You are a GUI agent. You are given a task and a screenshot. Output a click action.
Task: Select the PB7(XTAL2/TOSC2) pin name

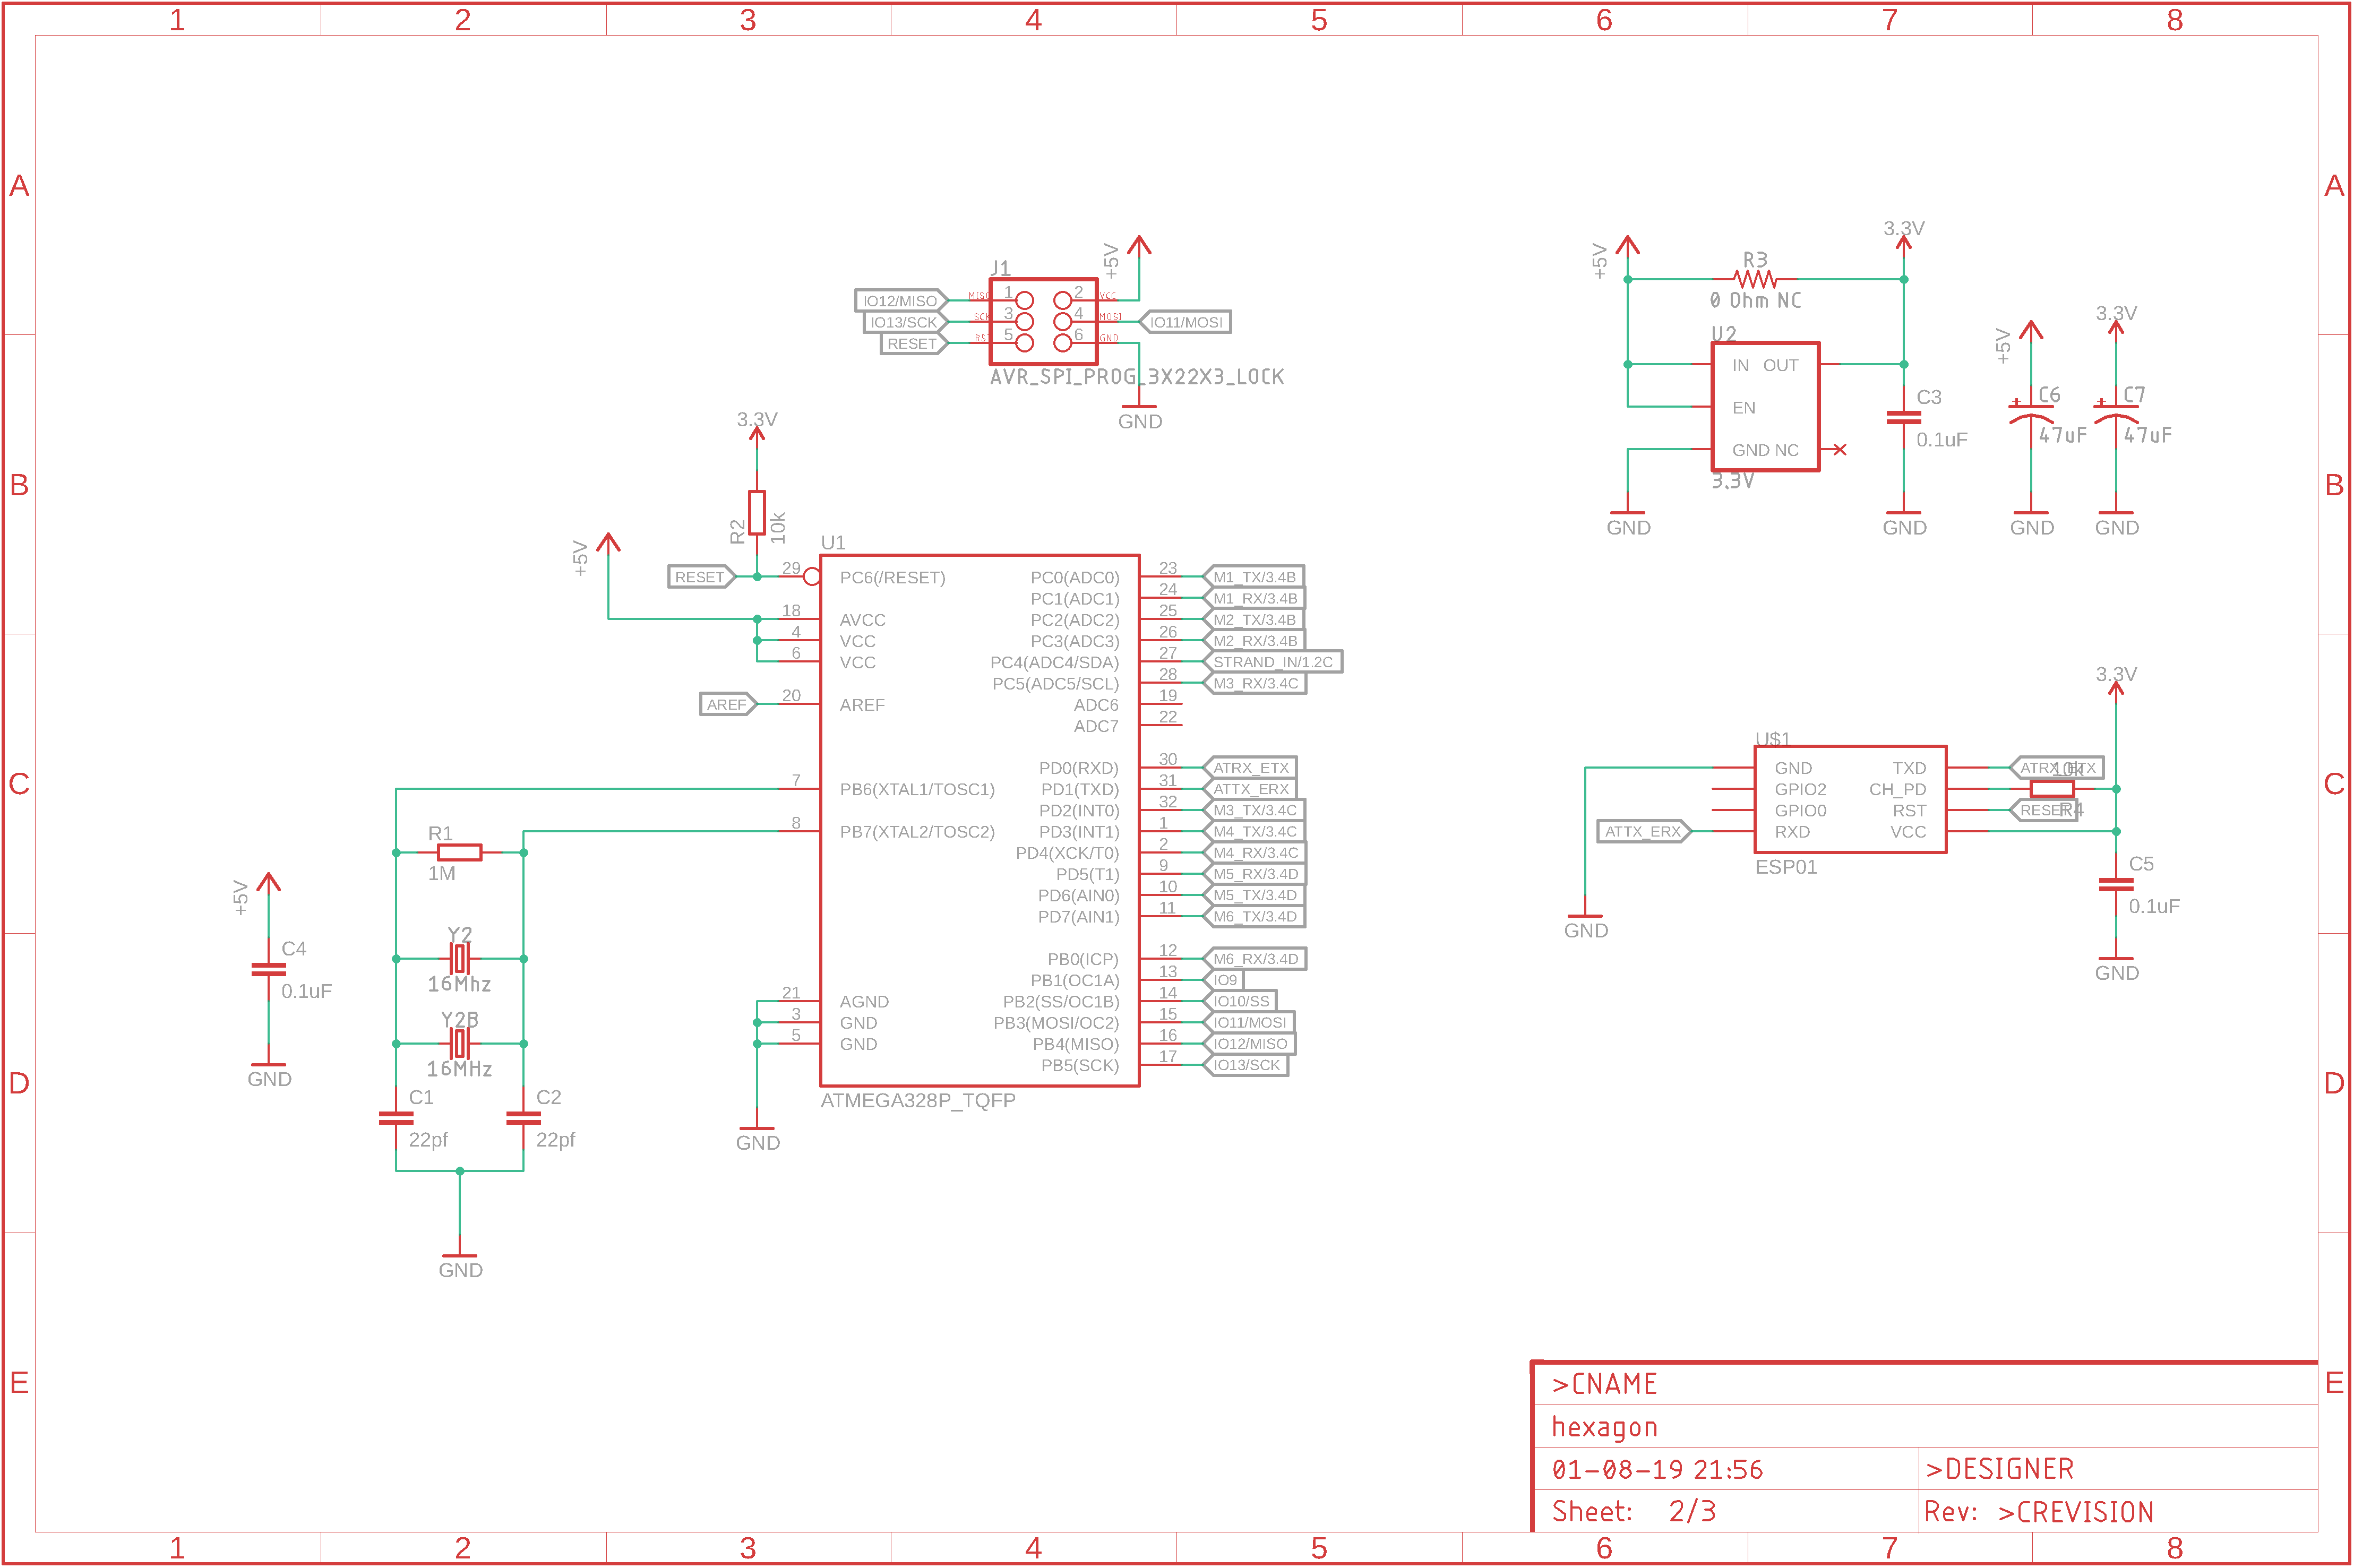tap(917, 832)
